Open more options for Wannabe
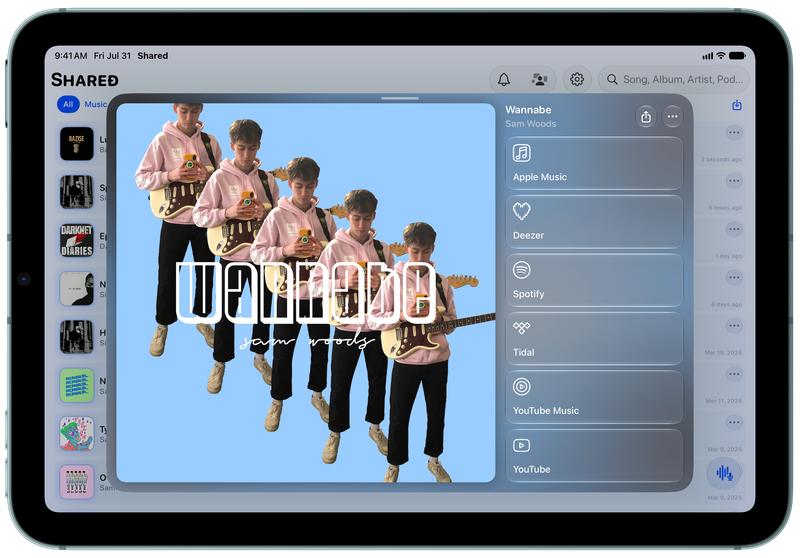Image resolution: width=800 pixels, height=558 pixels. coord(672,117)
